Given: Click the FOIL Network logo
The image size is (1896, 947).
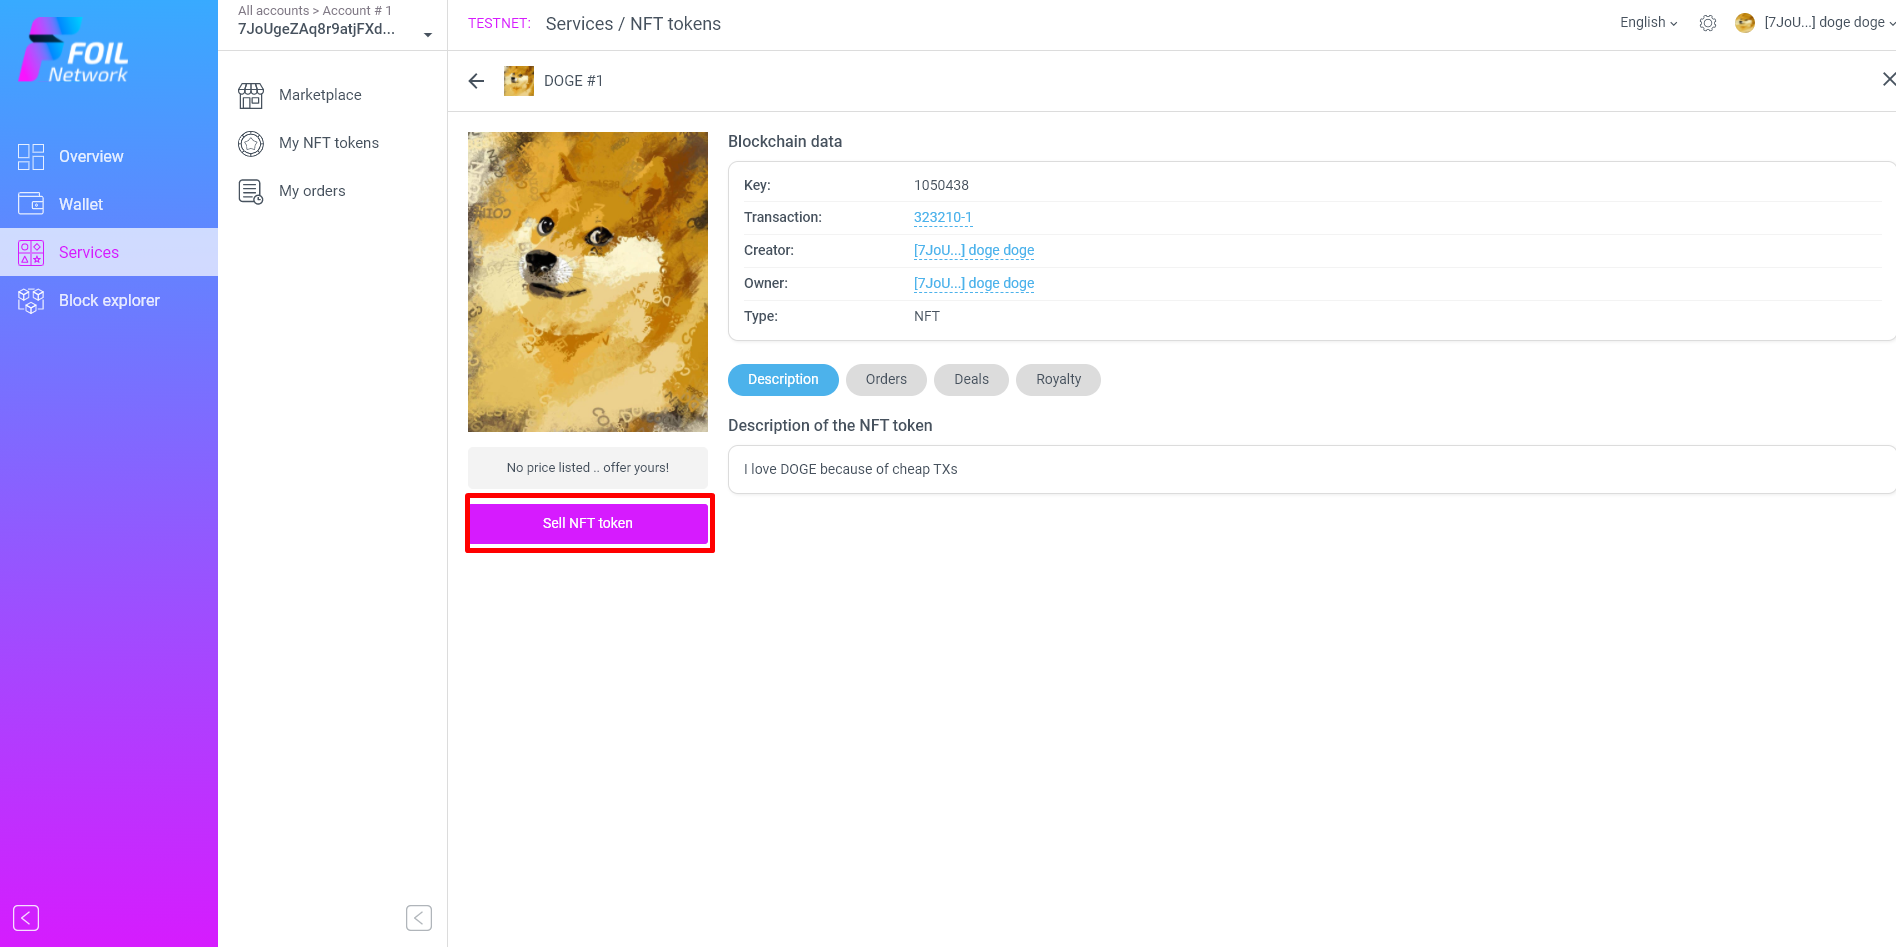Looking at the screenshot, I should [x=73, y=51].
